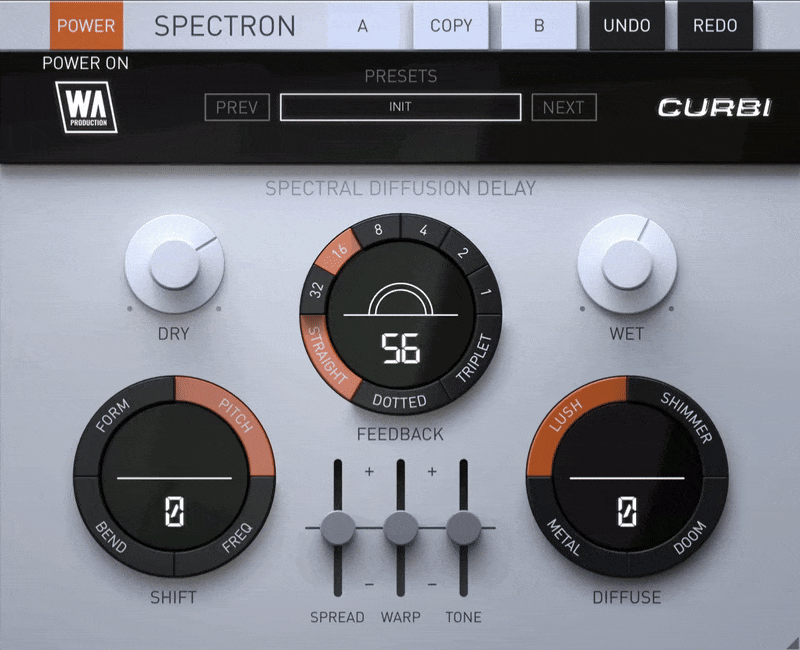Screen dimensions: 800x650
Task: Switch to preset slot B
Action: click(539, 27)
